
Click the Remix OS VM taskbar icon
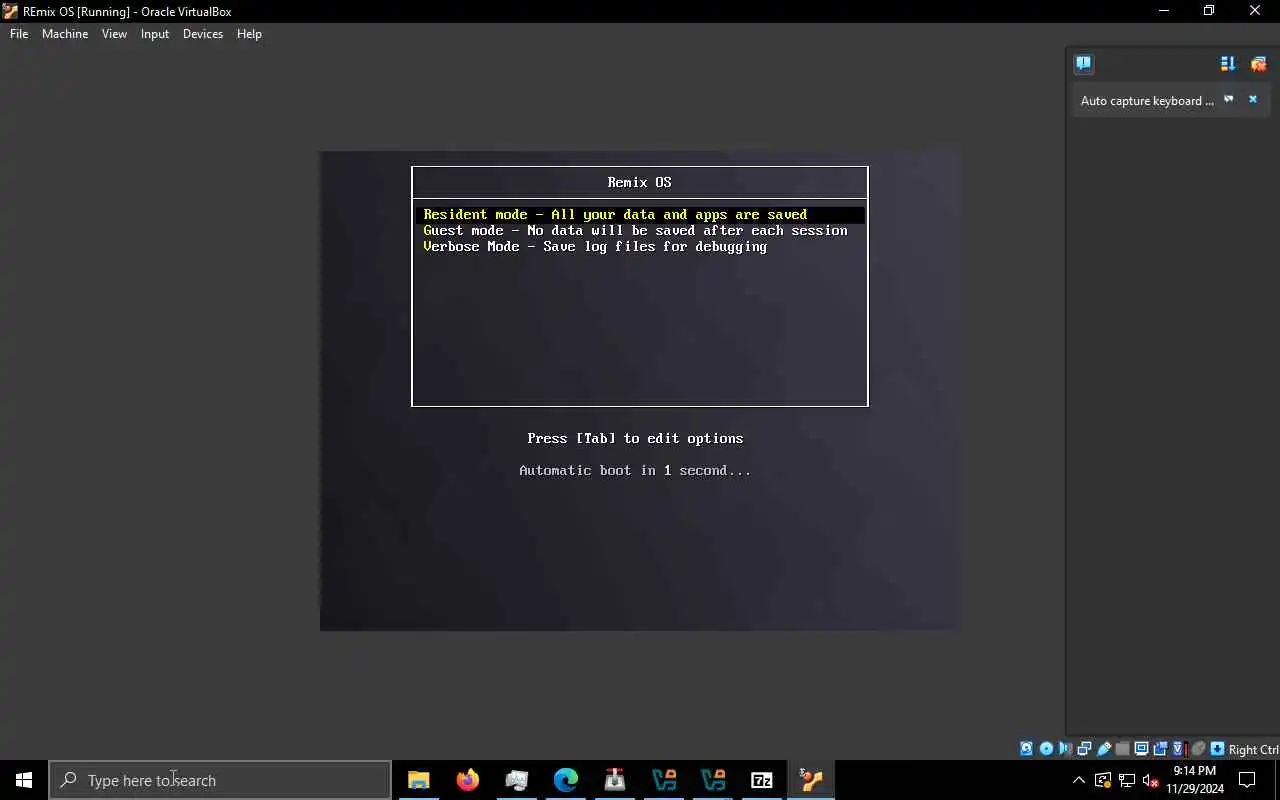810,780
